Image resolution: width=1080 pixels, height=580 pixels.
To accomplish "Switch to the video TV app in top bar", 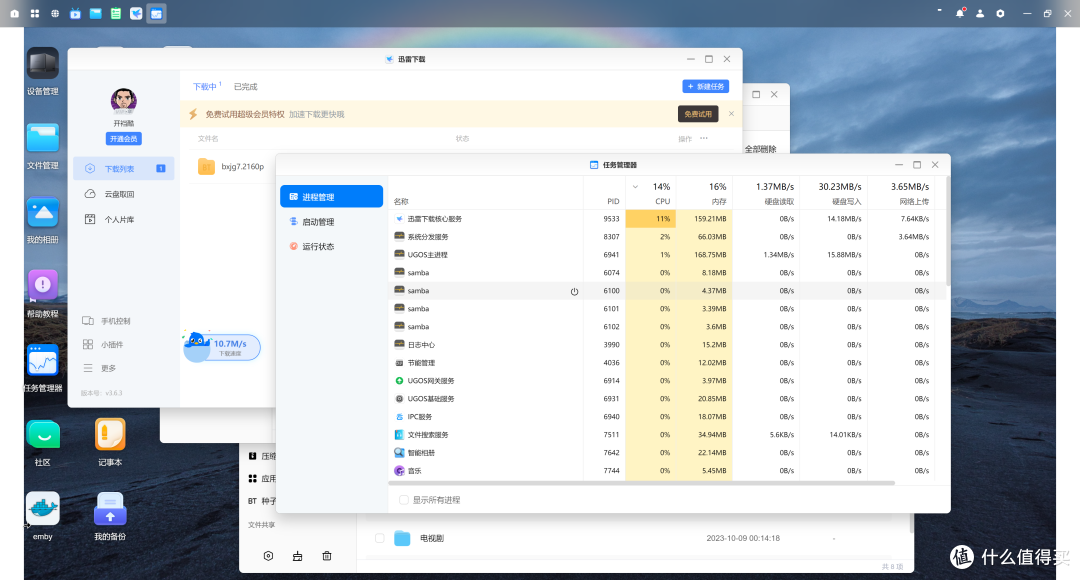I will (75, 13).
